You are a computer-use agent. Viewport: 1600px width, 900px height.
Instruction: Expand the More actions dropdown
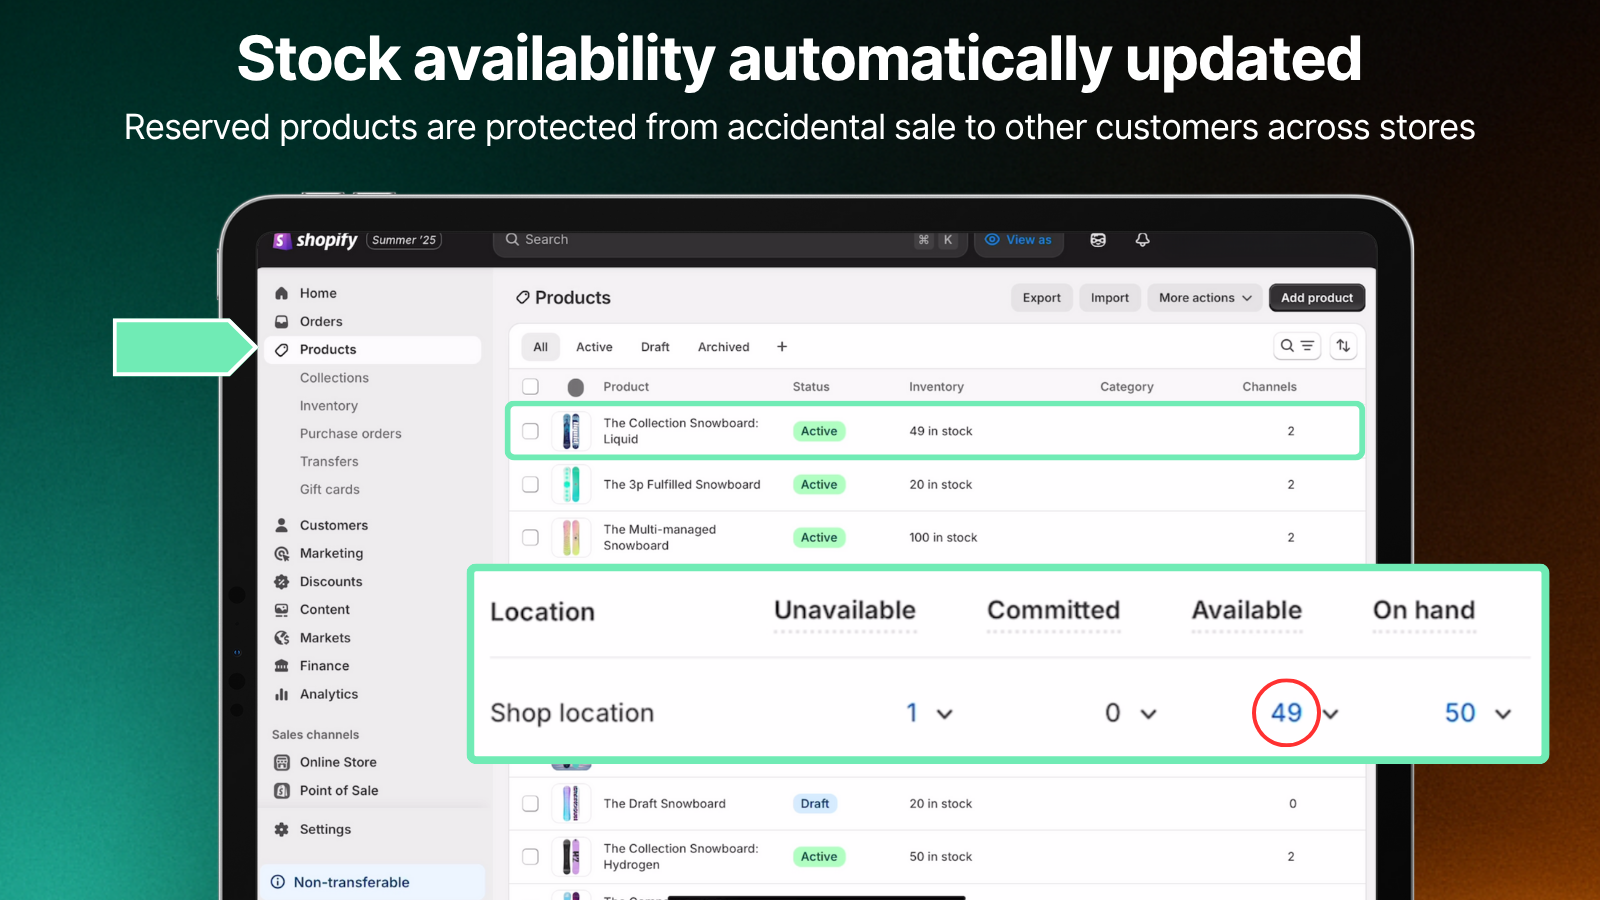click(1204, 297)
